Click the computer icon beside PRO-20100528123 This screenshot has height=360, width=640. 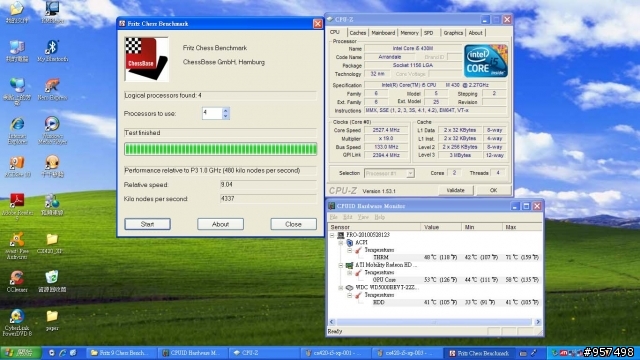tap(341, 235)
